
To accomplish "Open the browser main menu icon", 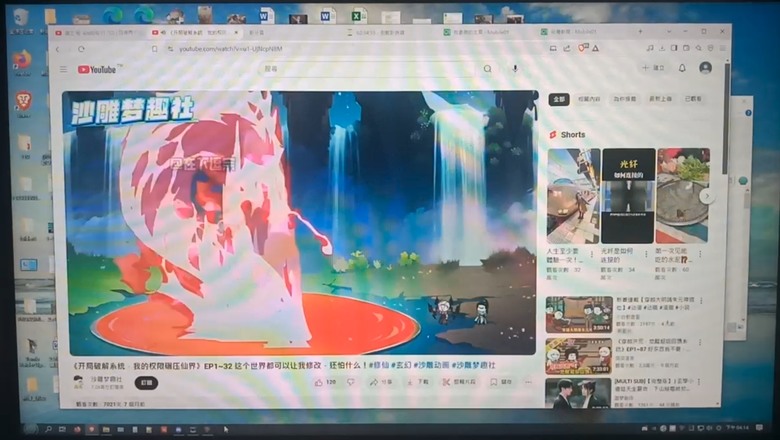I will (x=722, y=48).
